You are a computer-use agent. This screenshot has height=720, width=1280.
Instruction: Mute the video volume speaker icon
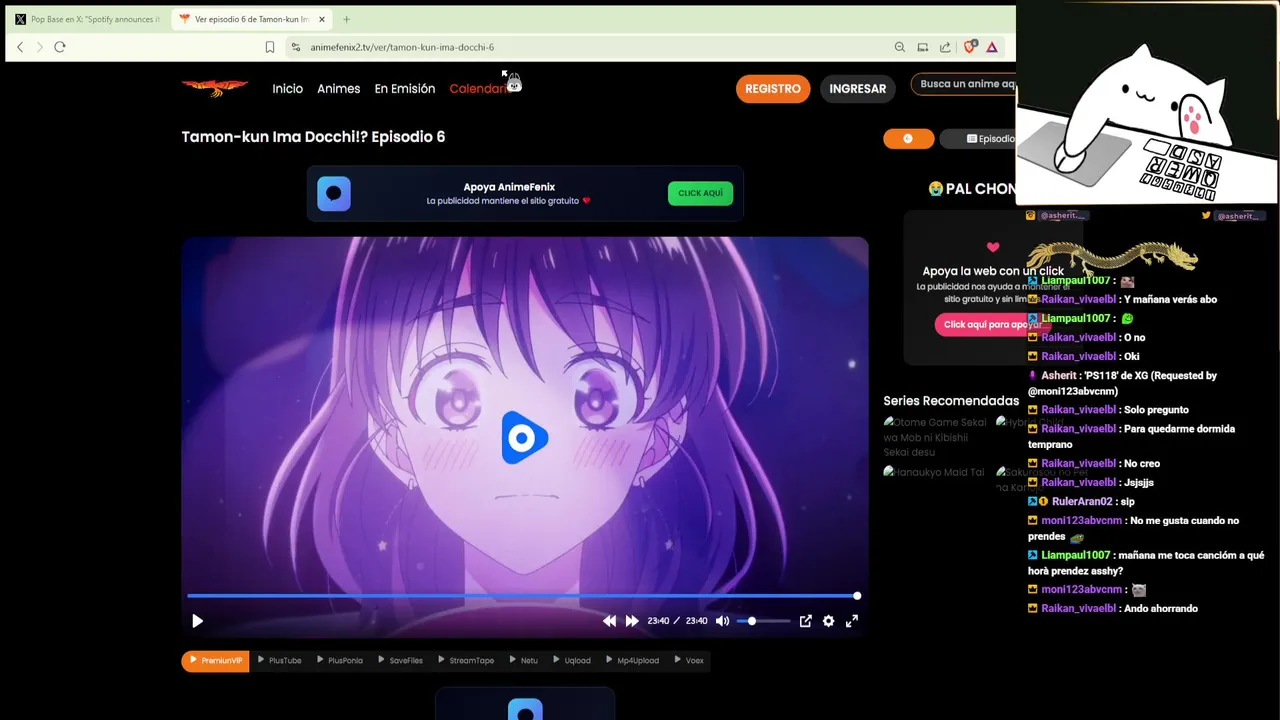[x=722, y=621]
